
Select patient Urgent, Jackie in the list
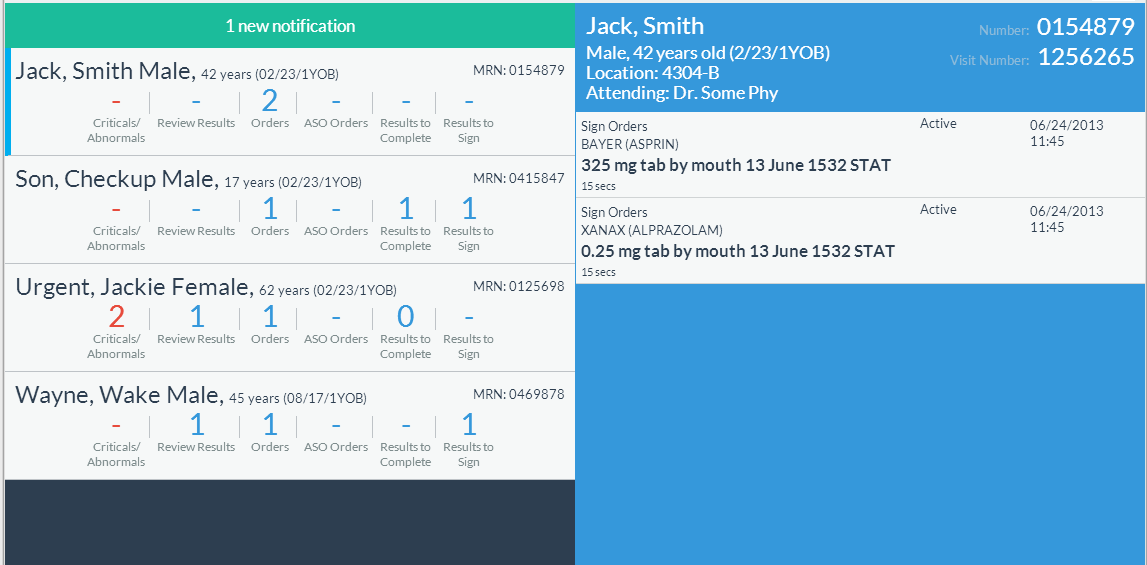click(133, 287)
